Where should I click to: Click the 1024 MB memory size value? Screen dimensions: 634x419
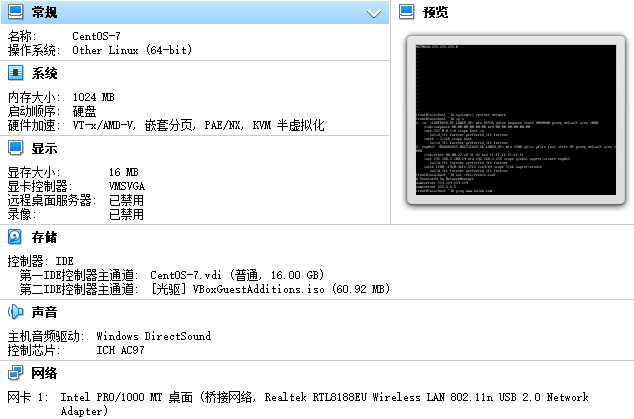pos(94,97)
